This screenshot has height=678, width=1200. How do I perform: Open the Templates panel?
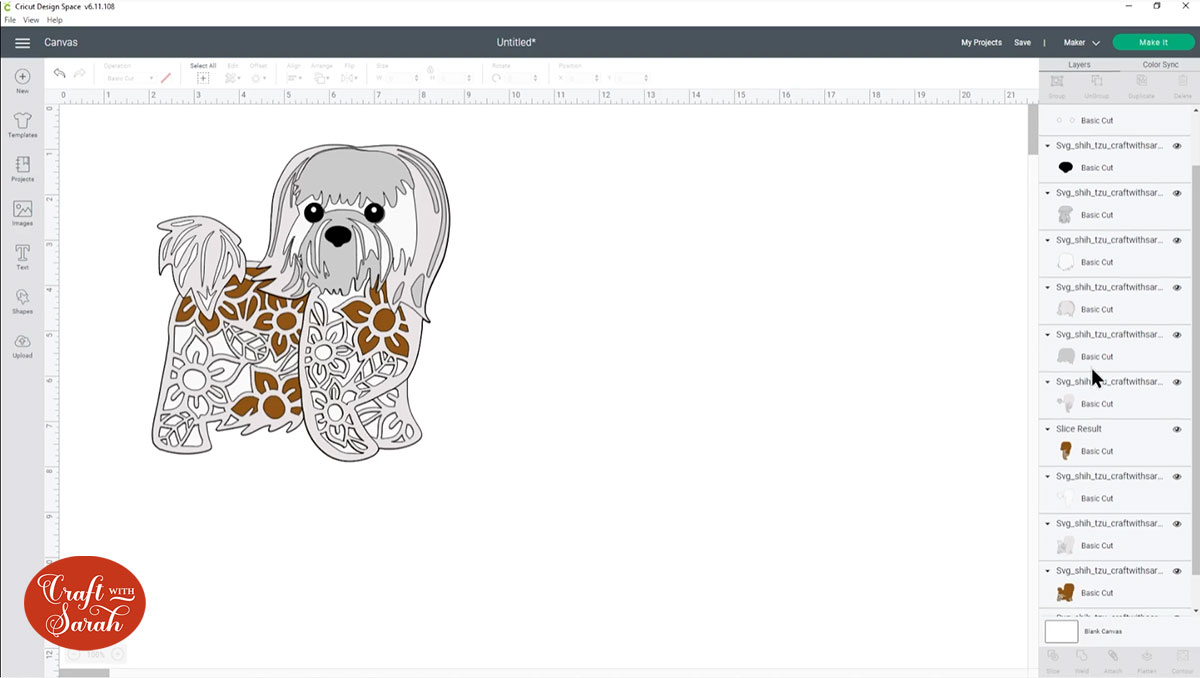(x=21, y=122)
